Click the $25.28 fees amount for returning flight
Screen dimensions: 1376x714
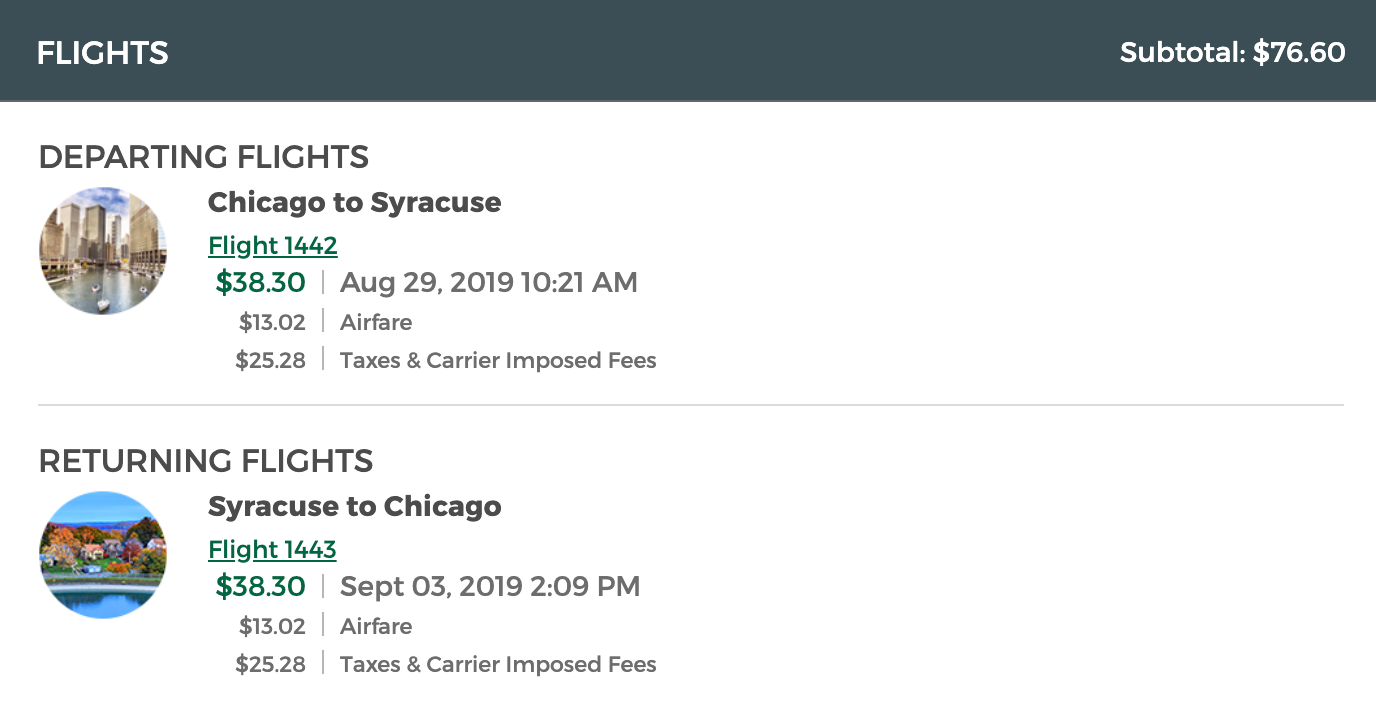coord(270,664)
